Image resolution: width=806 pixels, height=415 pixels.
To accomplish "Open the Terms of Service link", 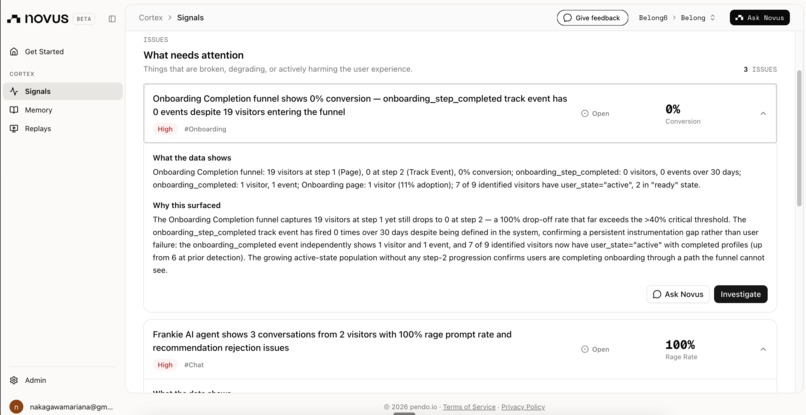I will coord(469,407).
